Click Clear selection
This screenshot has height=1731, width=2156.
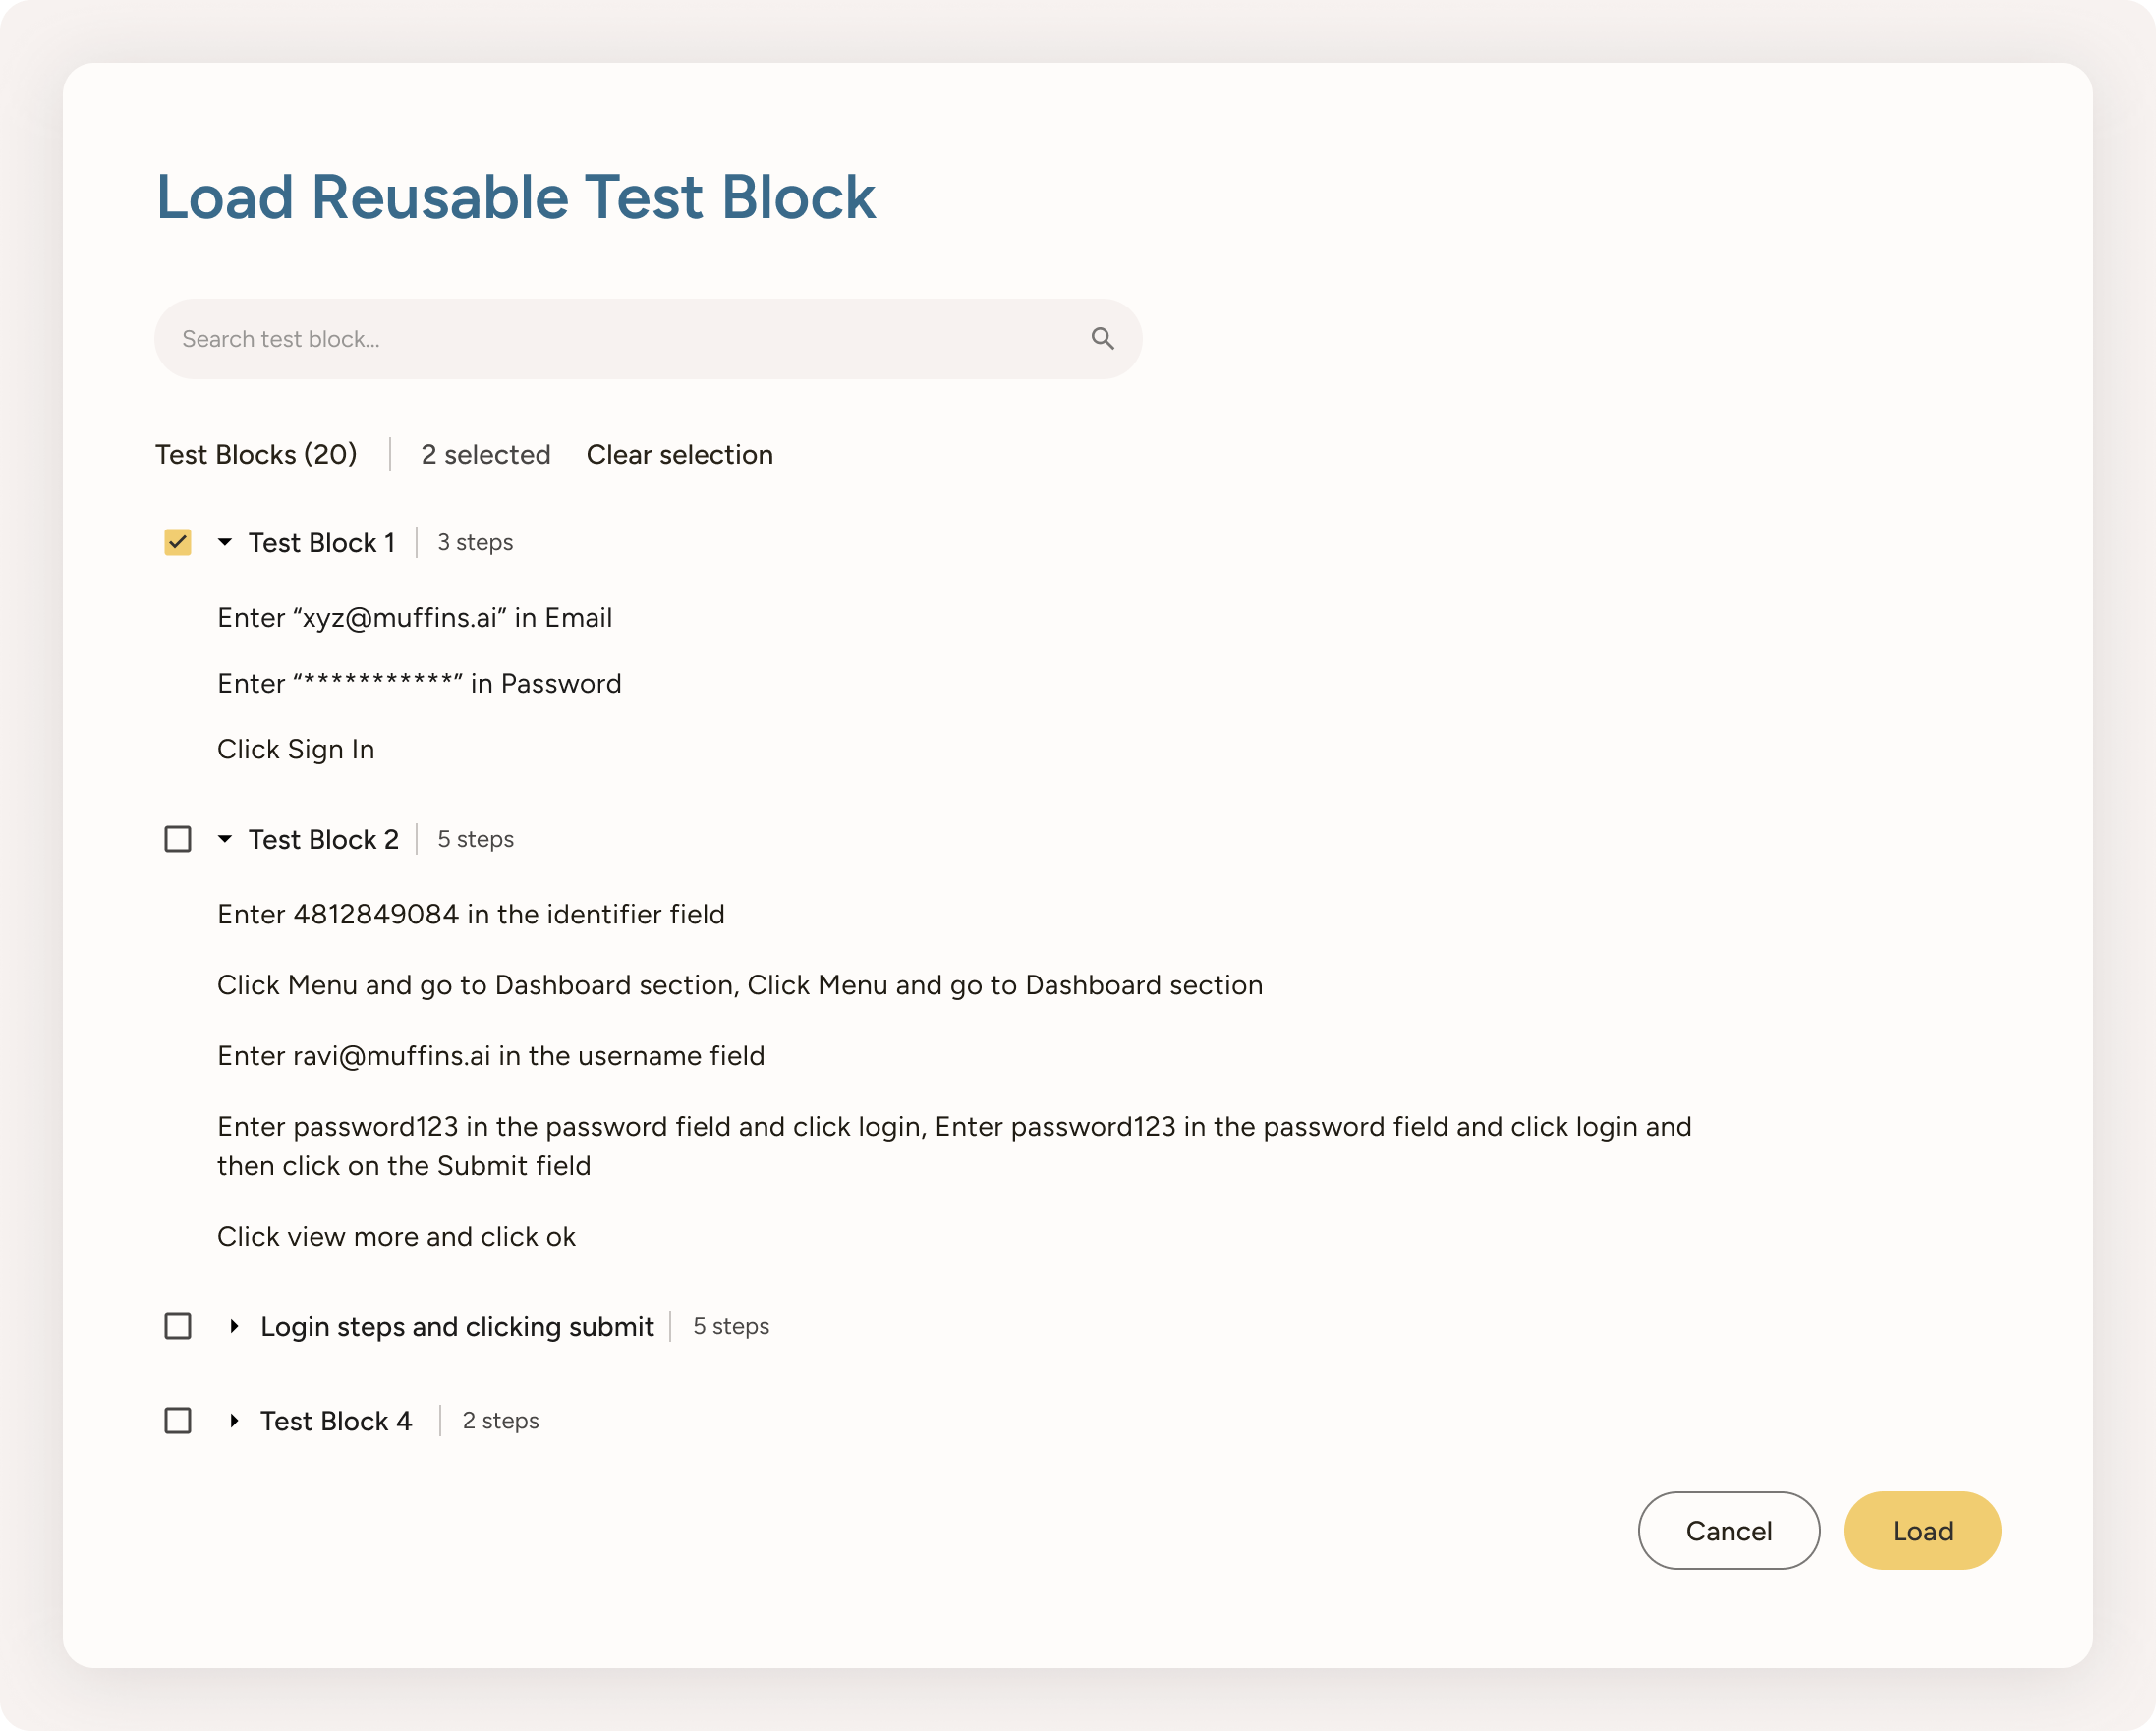click(680, 455)
